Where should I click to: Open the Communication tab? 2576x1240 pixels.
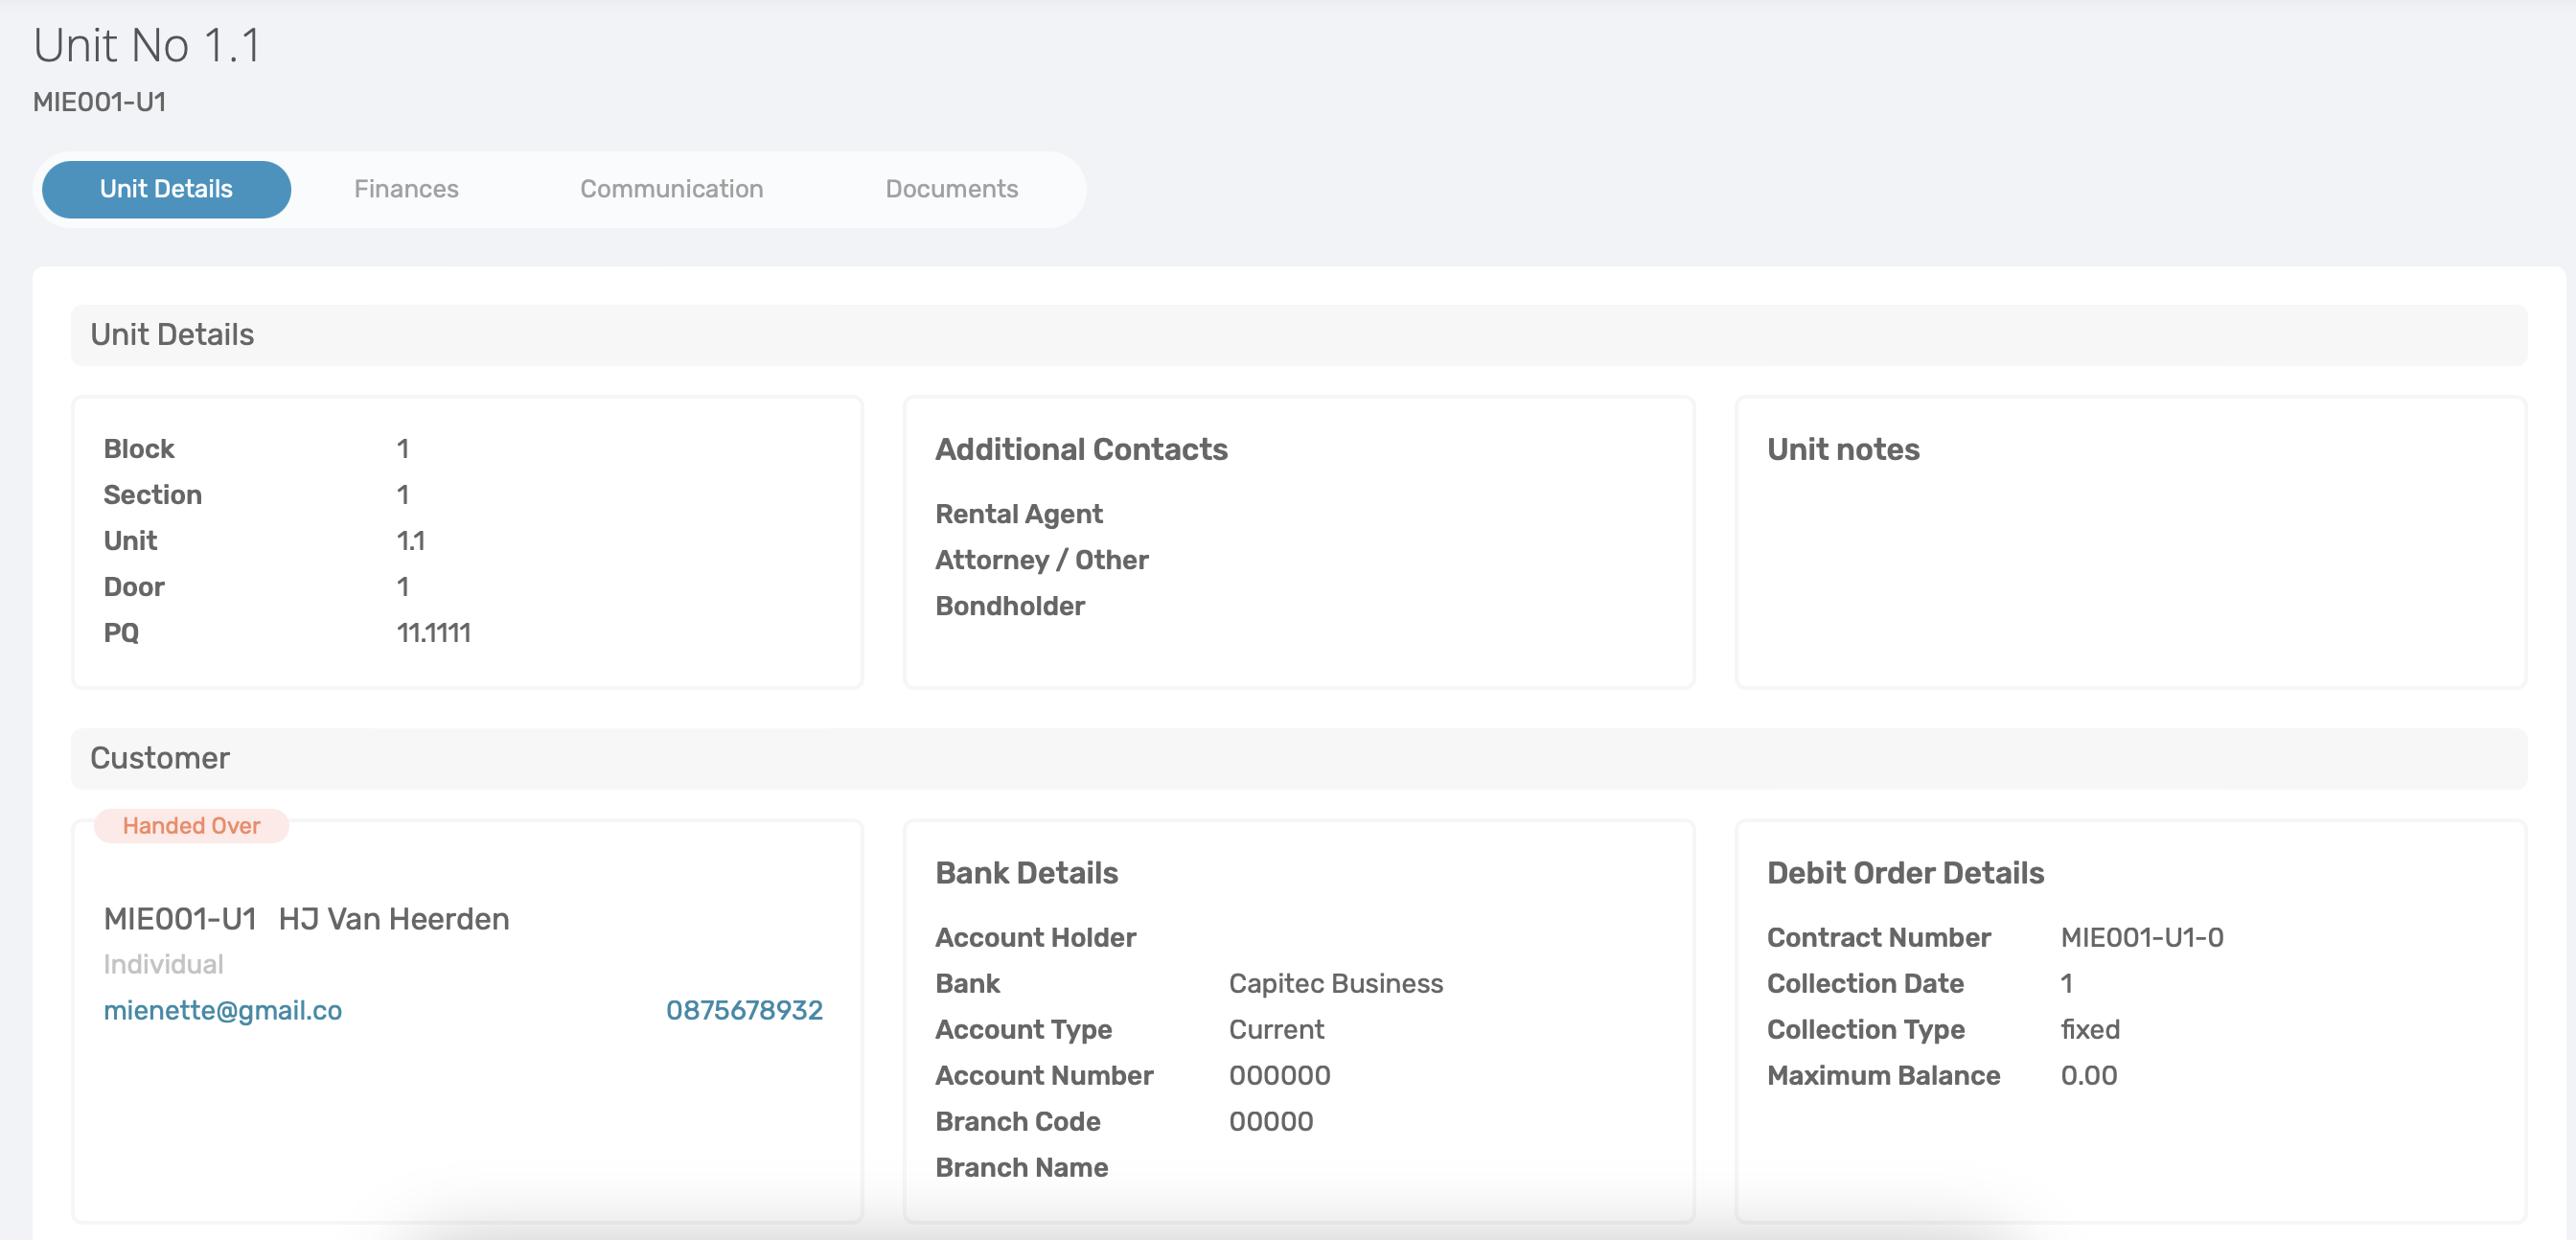tap(671, 189)
